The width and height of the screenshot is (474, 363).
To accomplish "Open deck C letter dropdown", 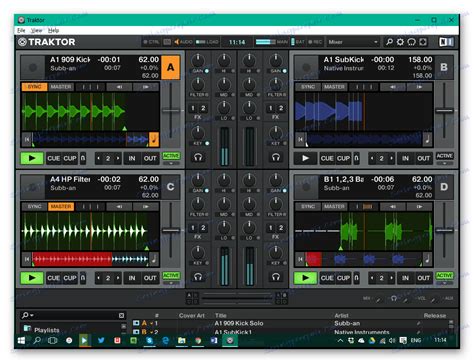I will tap(171, 187).
